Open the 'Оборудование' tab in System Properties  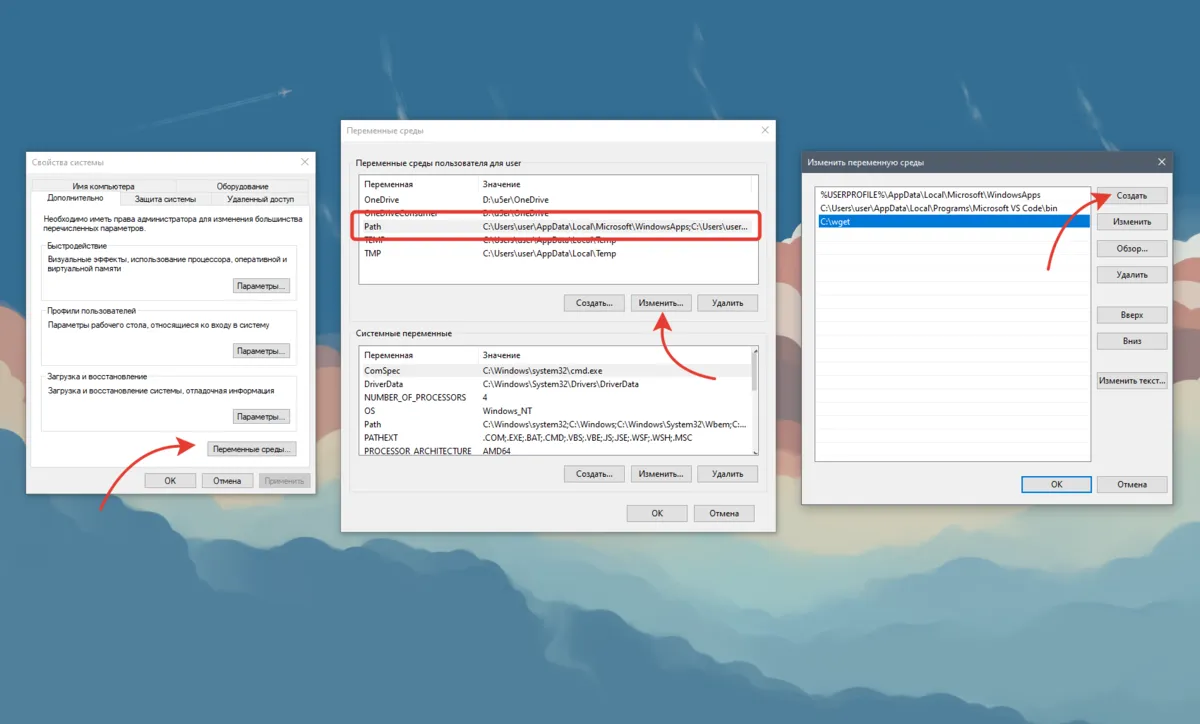[x=242, y=186]
